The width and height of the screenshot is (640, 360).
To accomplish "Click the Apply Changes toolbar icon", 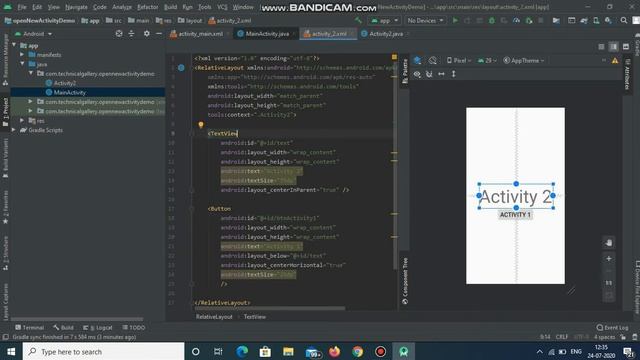I will pyautogui.click(x=467, y=20).
